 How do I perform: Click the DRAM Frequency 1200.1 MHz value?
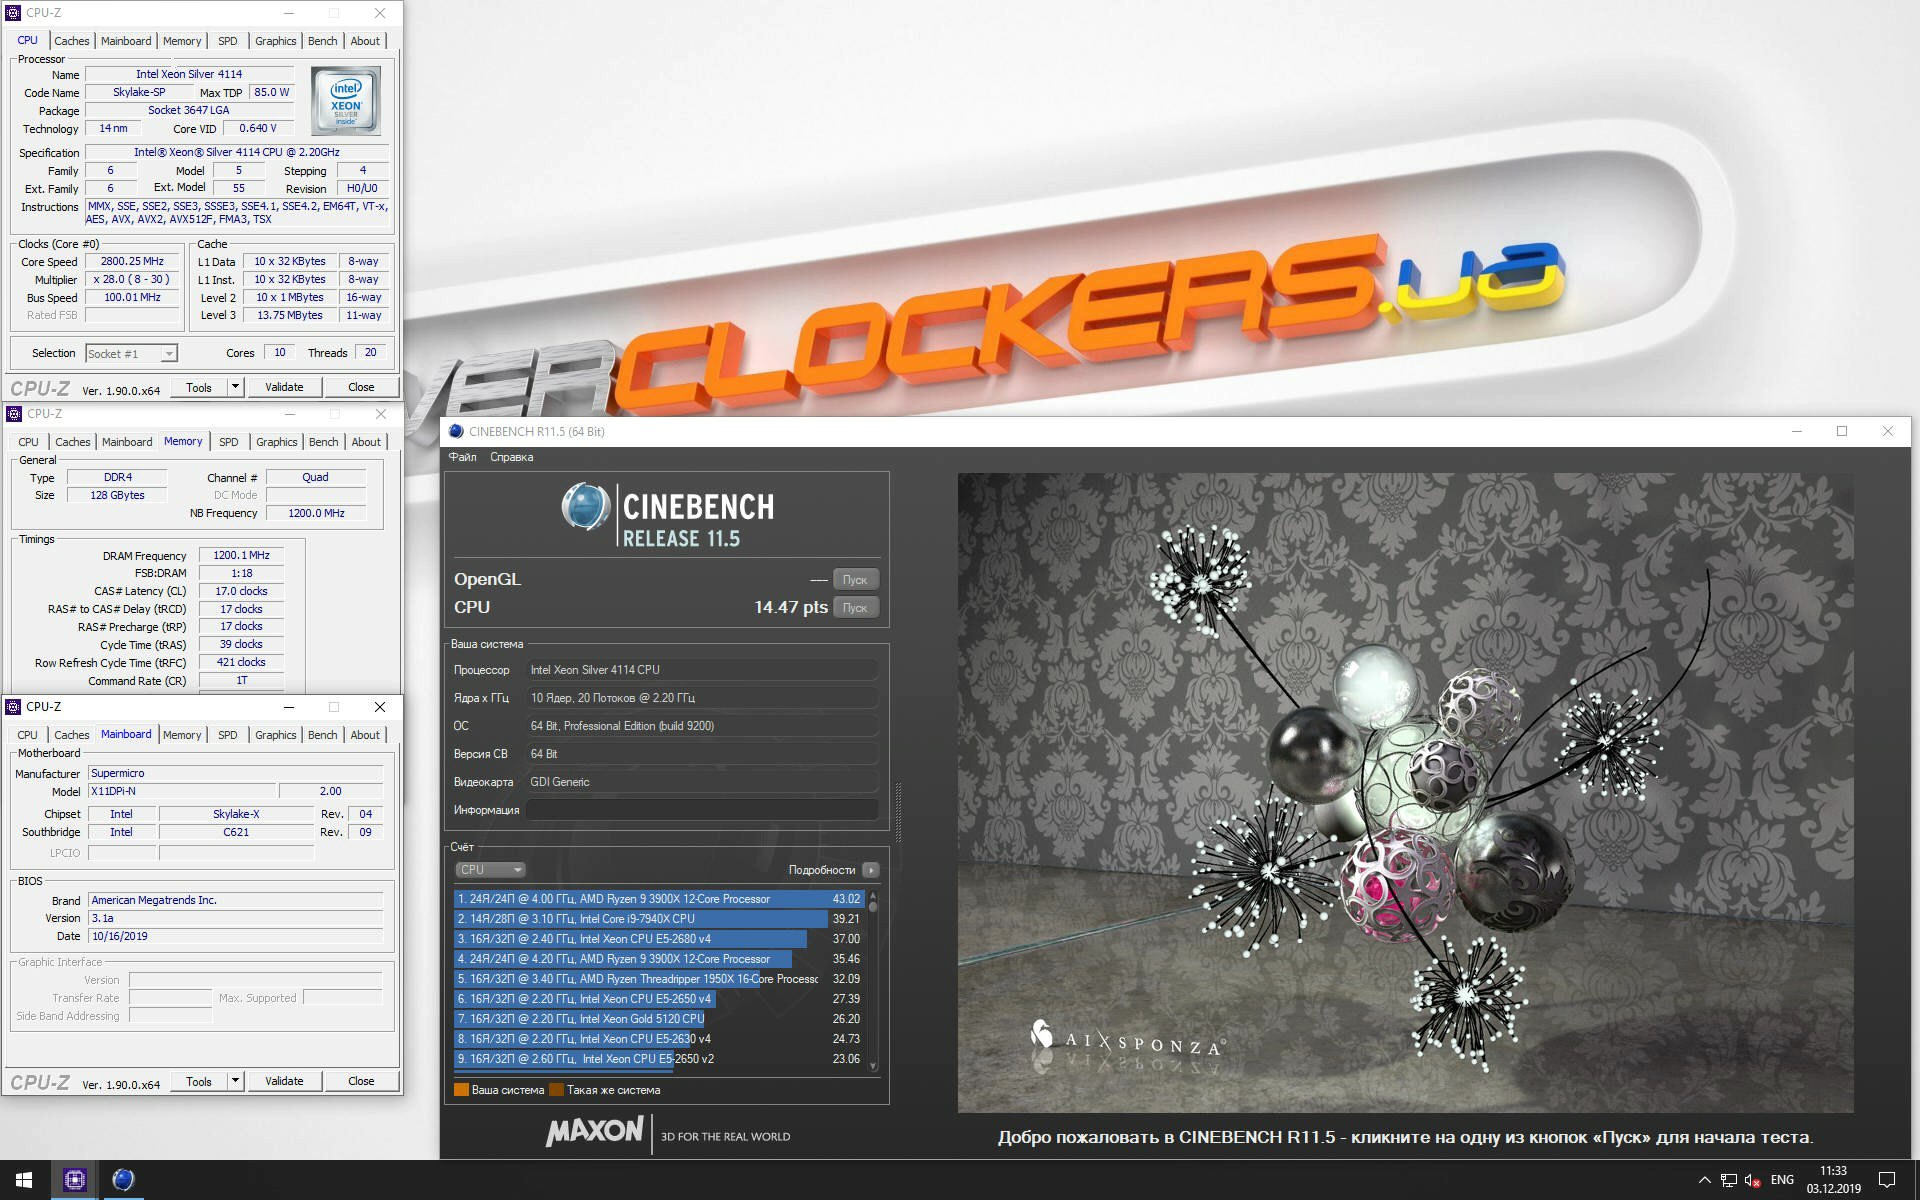[x=241, y=555]
